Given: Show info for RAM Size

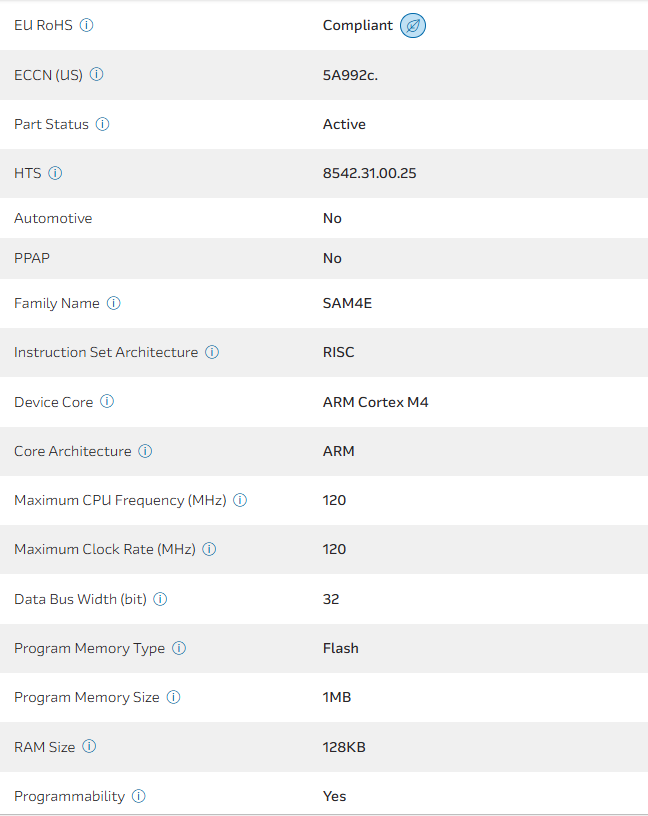Looking at the screenshot, I should (89, 746).
